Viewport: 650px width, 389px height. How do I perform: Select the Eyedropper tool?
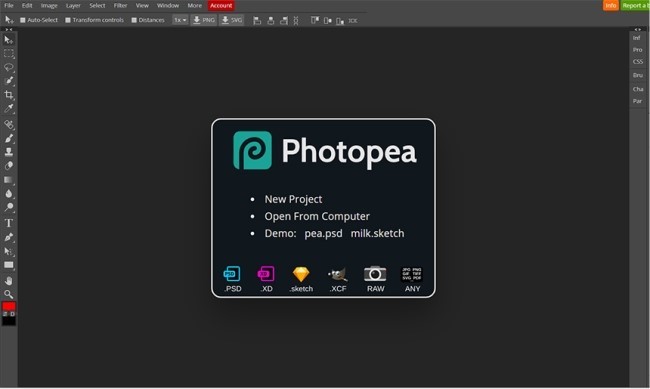[8, 109]
